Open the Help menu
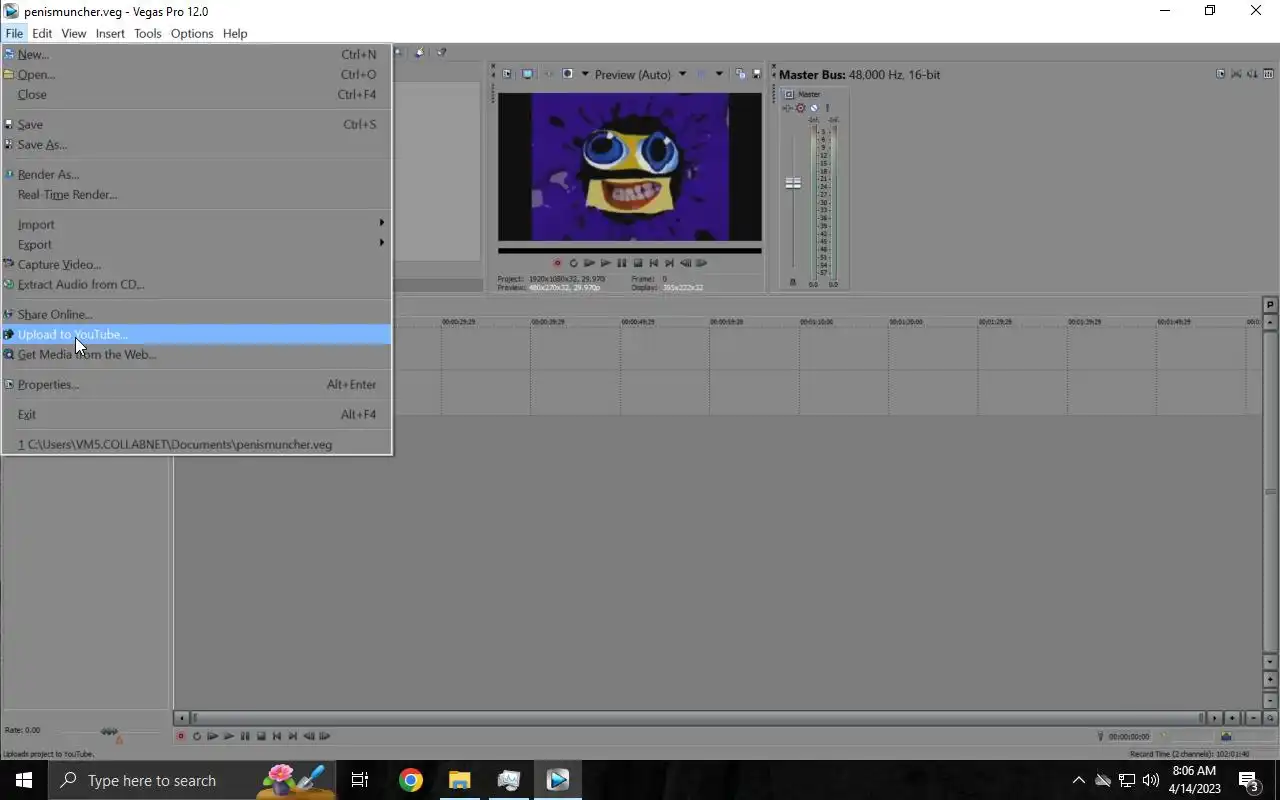 tap(235, 33)
